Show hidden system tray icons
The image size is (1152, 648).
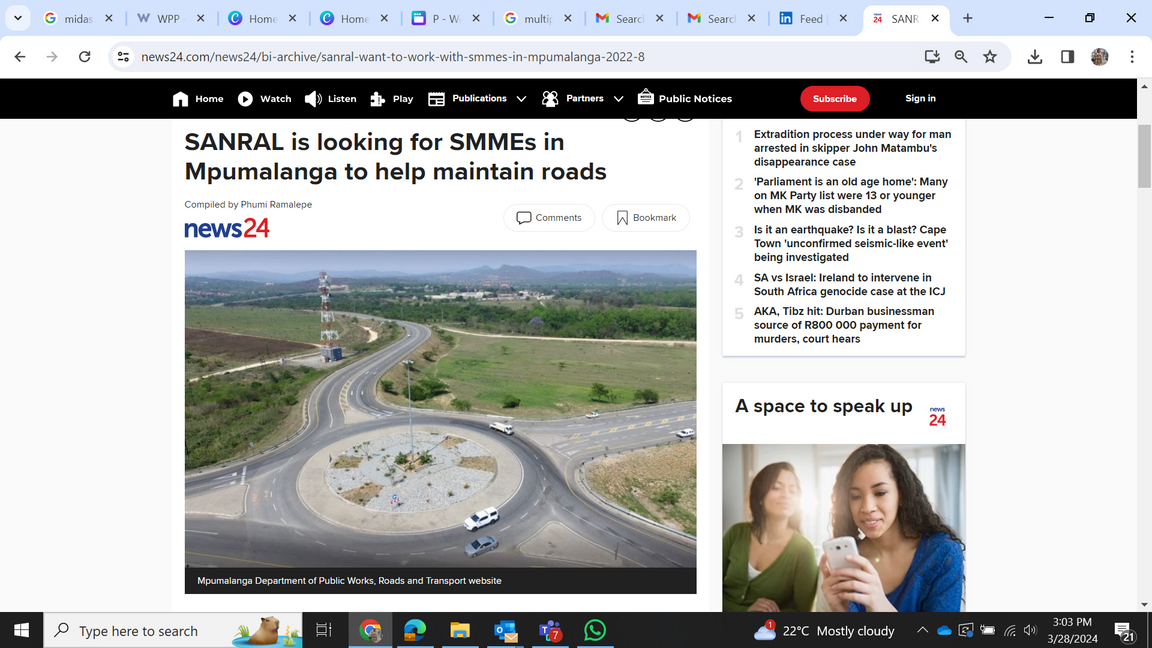coord(922,630)
